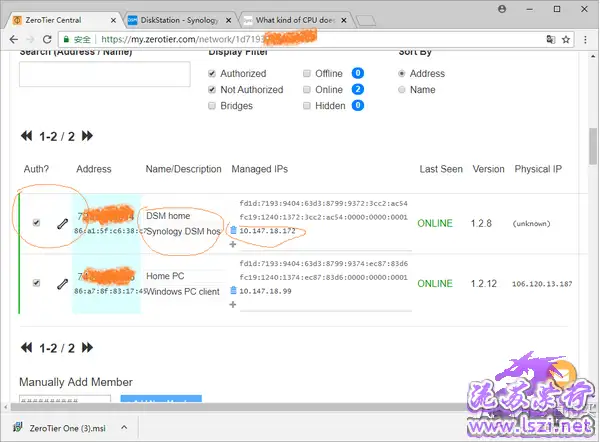Click the vertical page scrollbar thumb
The width and height of the screenshot is (600, 442).
point(593,146)
